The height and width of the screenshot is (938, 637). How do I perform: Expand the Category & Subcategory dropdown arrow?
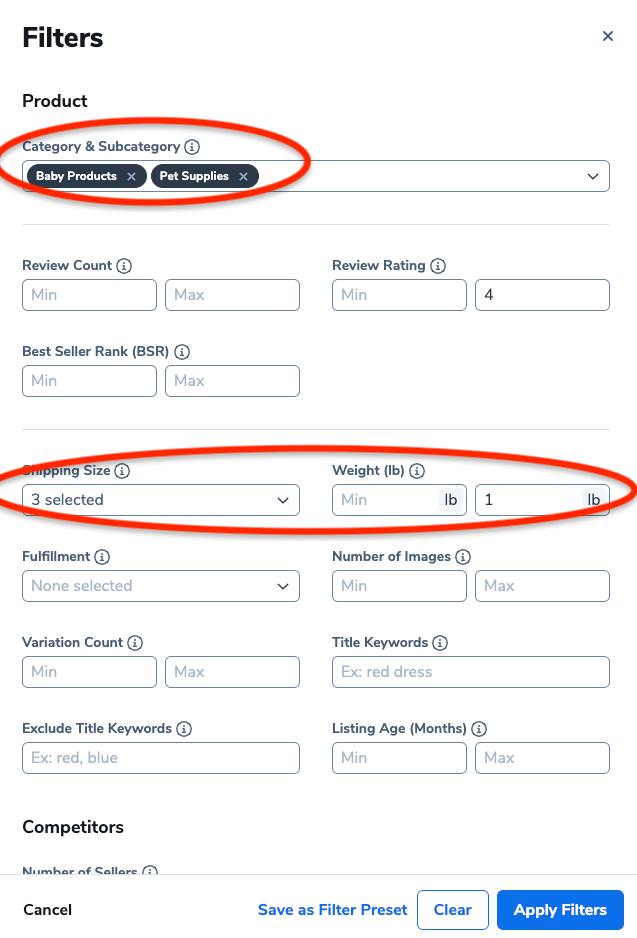(593, 176)
